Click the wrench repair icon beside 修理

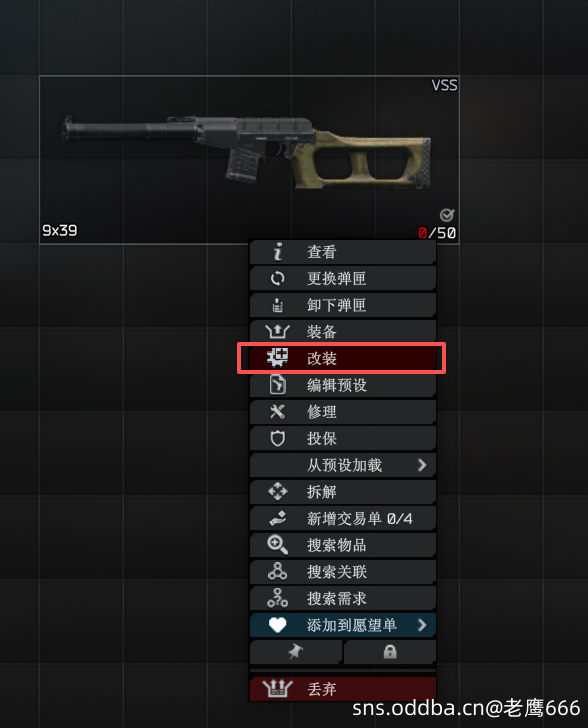(x=277, y=411)
